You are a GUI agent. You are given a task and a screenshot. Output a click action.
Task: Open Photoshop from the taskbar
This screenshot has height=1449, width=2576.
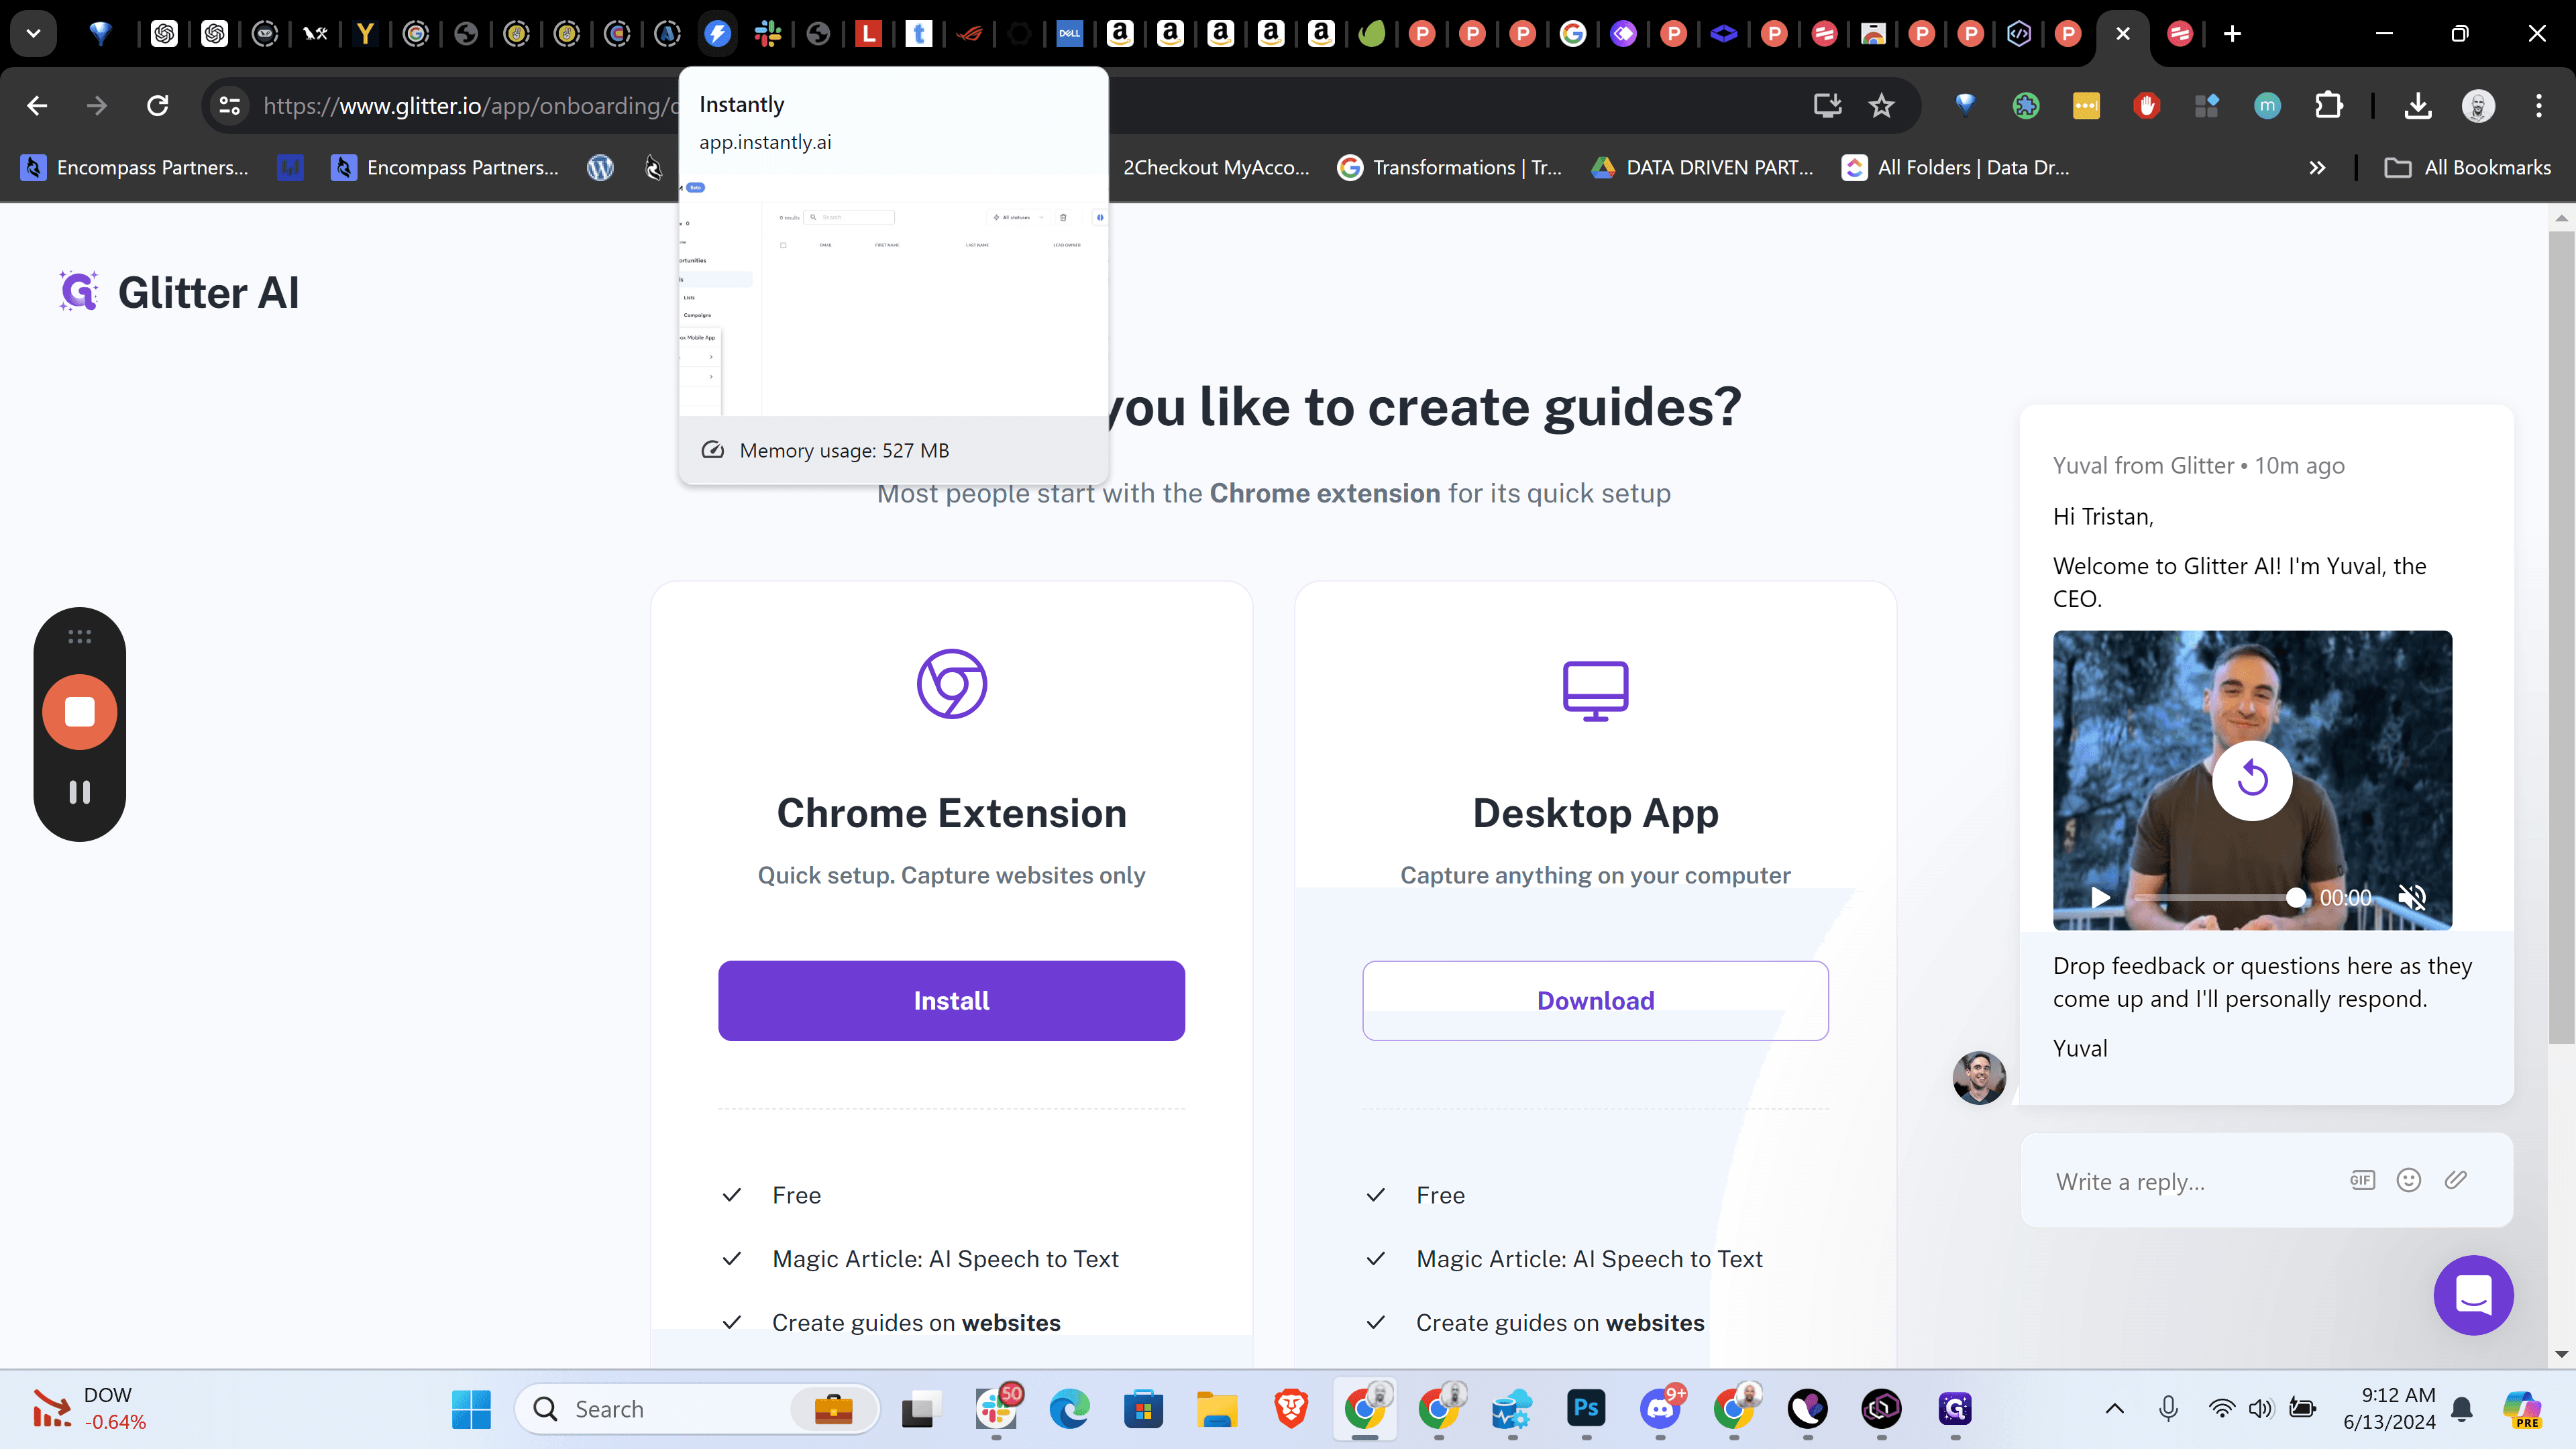point(1586,1409)
